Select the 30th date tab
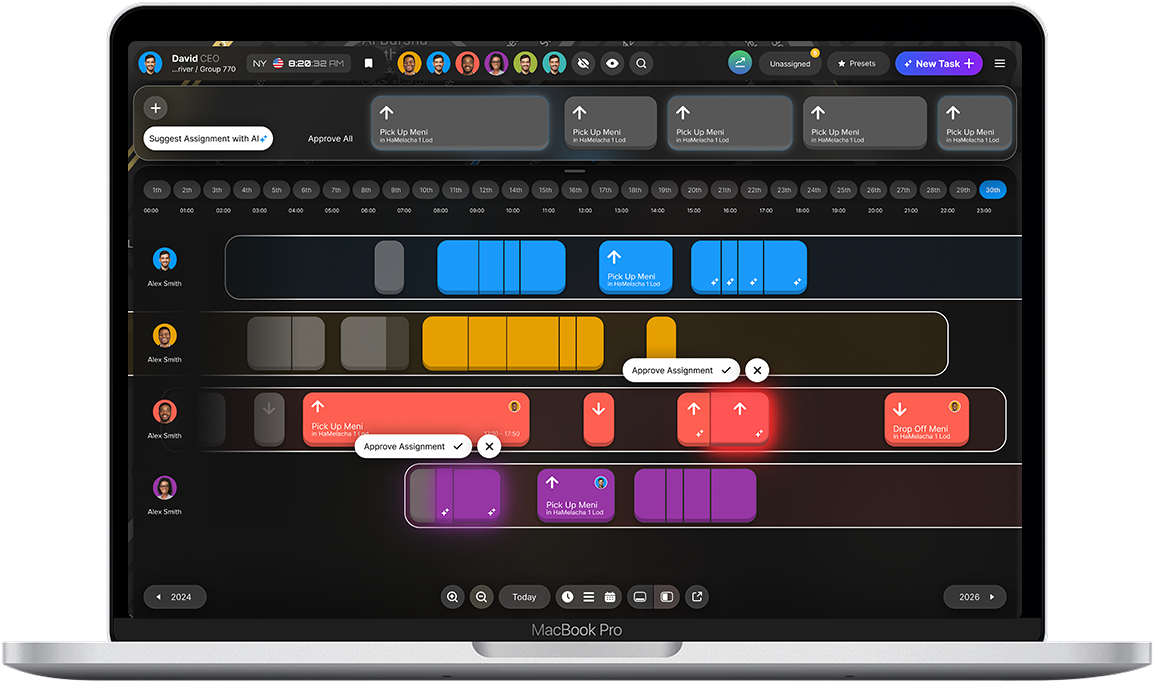 click(992, 189)
